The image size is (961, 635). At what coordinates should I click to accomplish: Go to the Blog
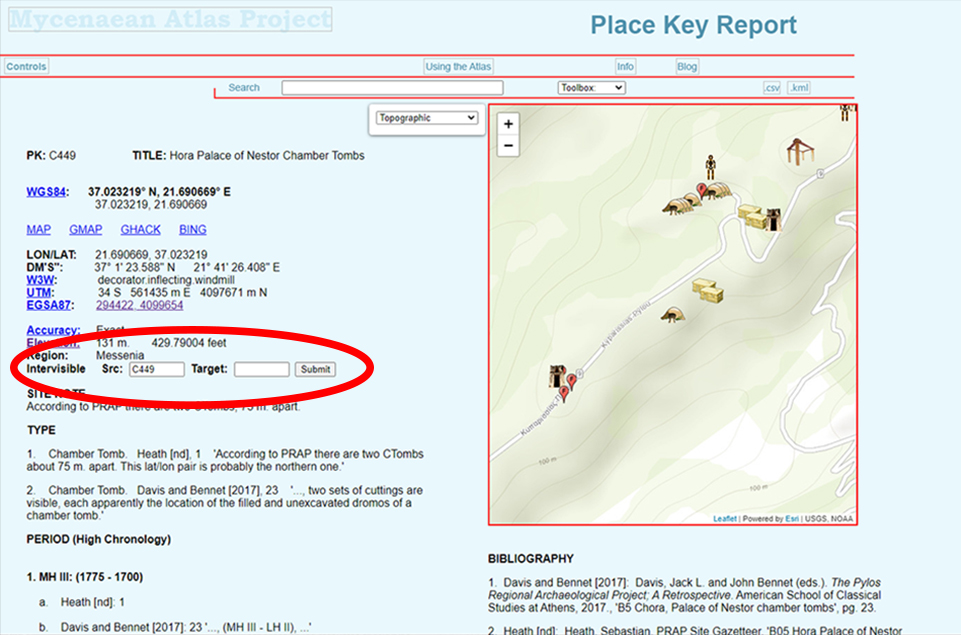coord(687,67)
